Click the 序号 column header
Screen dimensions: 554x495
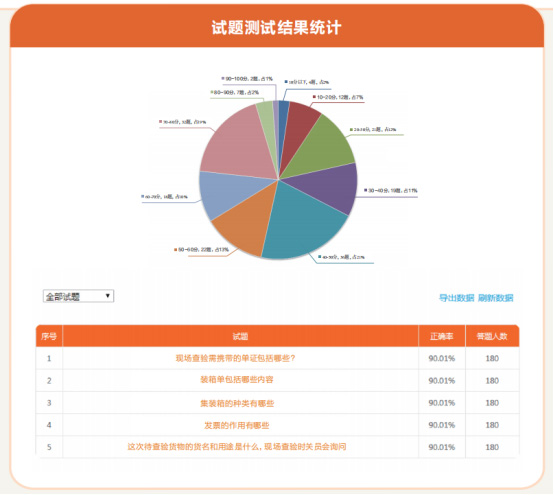click(x=49, y=336)
